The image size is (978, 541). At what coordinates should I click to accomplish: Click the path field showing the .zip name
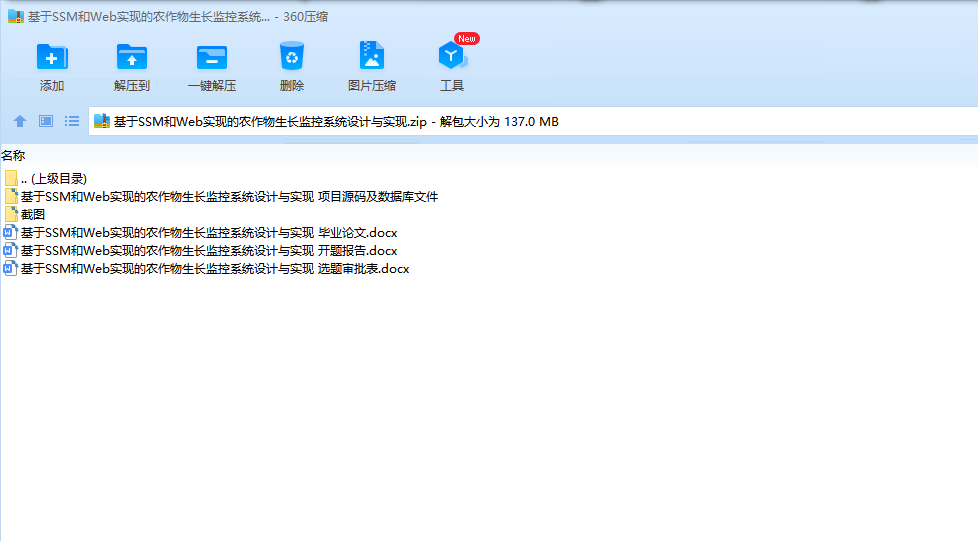(533, 121)
